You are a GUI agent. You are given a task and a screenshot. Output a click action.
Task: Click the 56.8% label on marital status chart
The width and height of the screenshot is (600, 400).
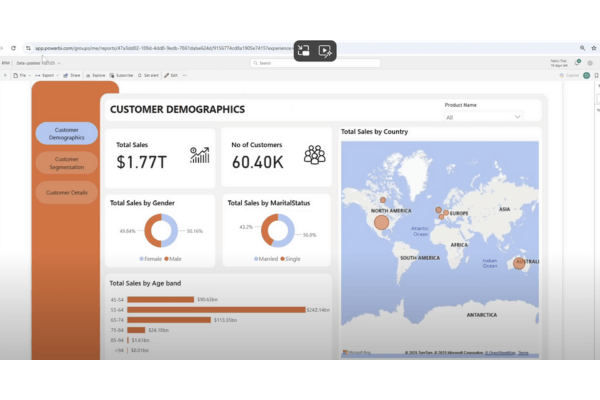[x=310, y=235]
